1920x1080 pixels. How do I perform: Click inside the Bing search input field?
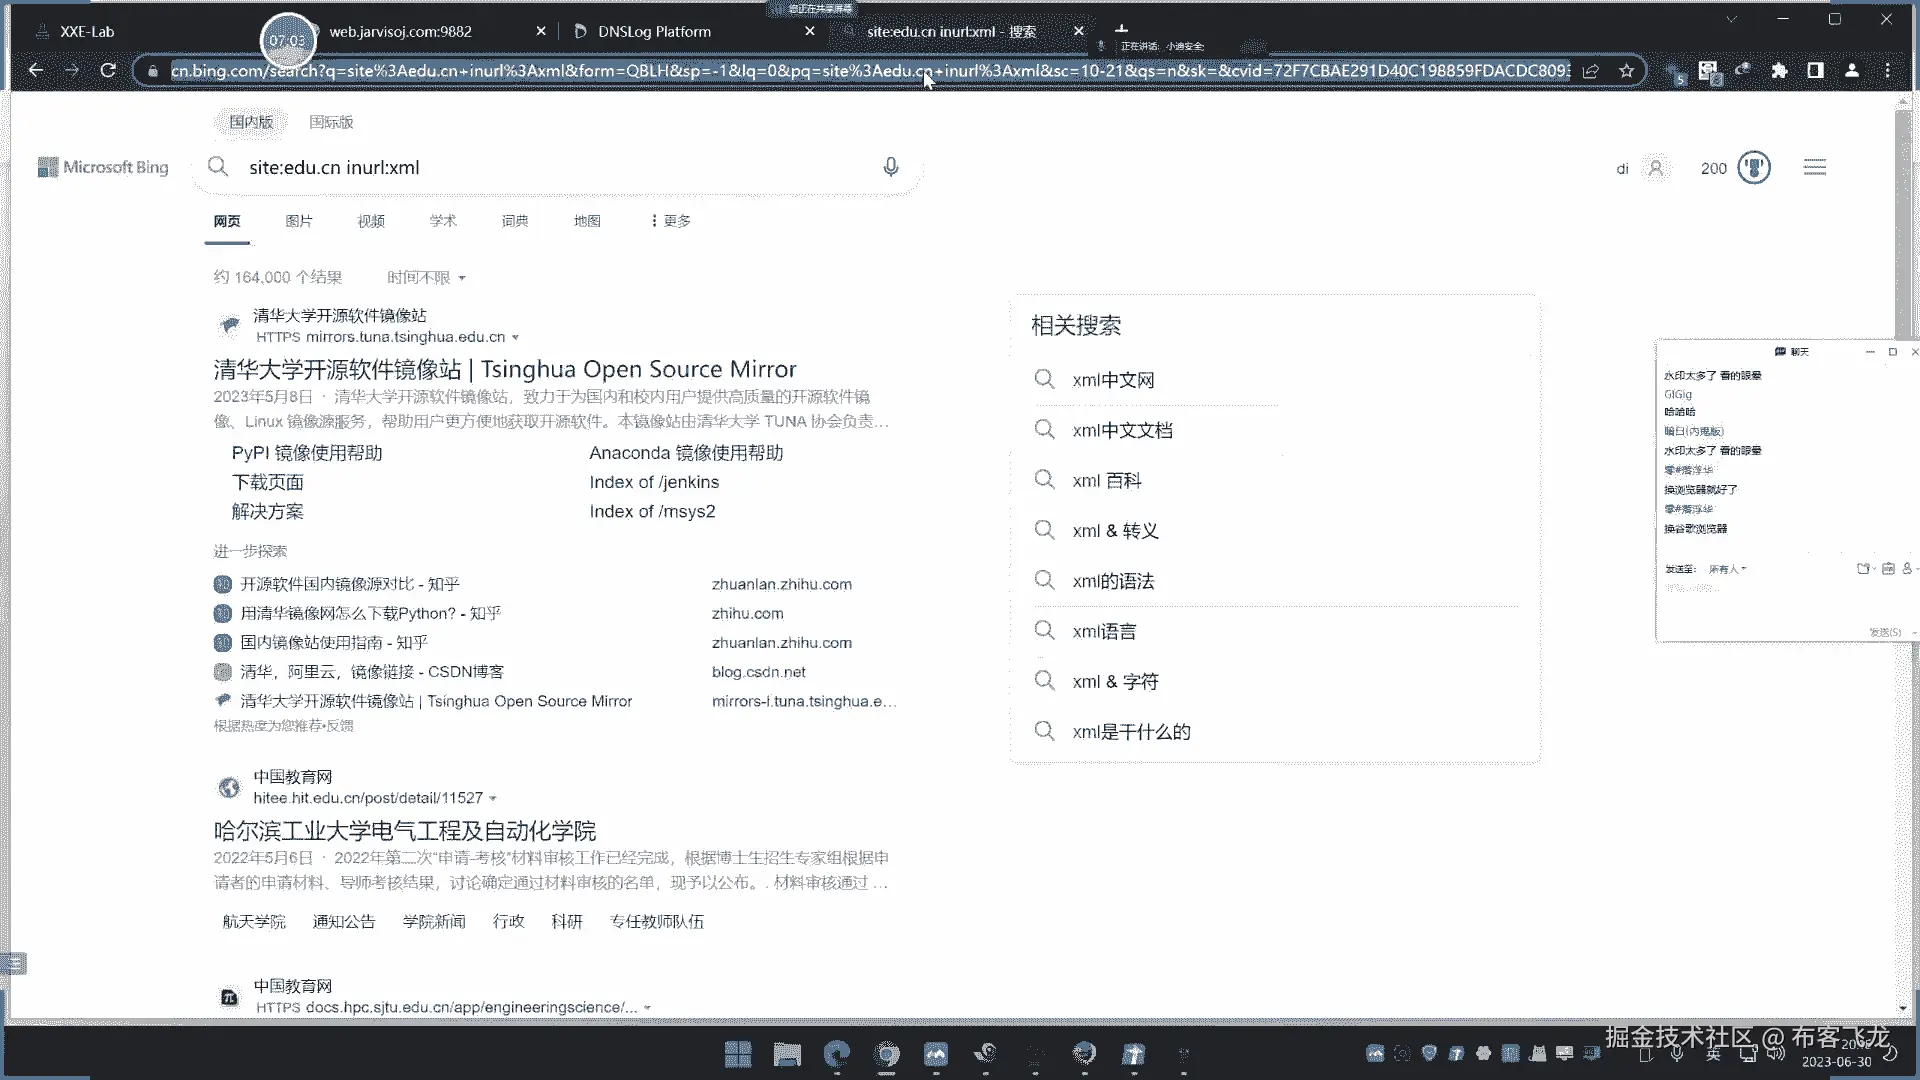[x=550, y=168]
